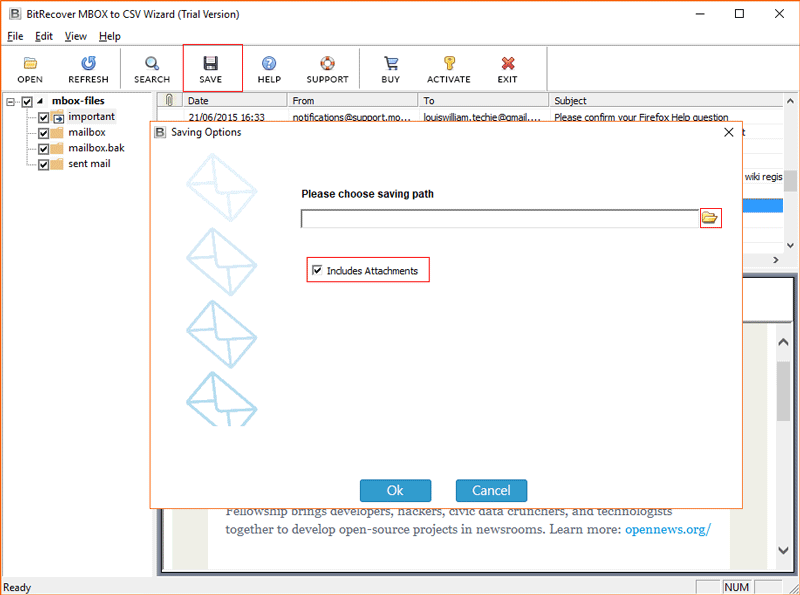Close the Saving Options dialog
This screenshot has width=800, height=595.
coord(729,132)
